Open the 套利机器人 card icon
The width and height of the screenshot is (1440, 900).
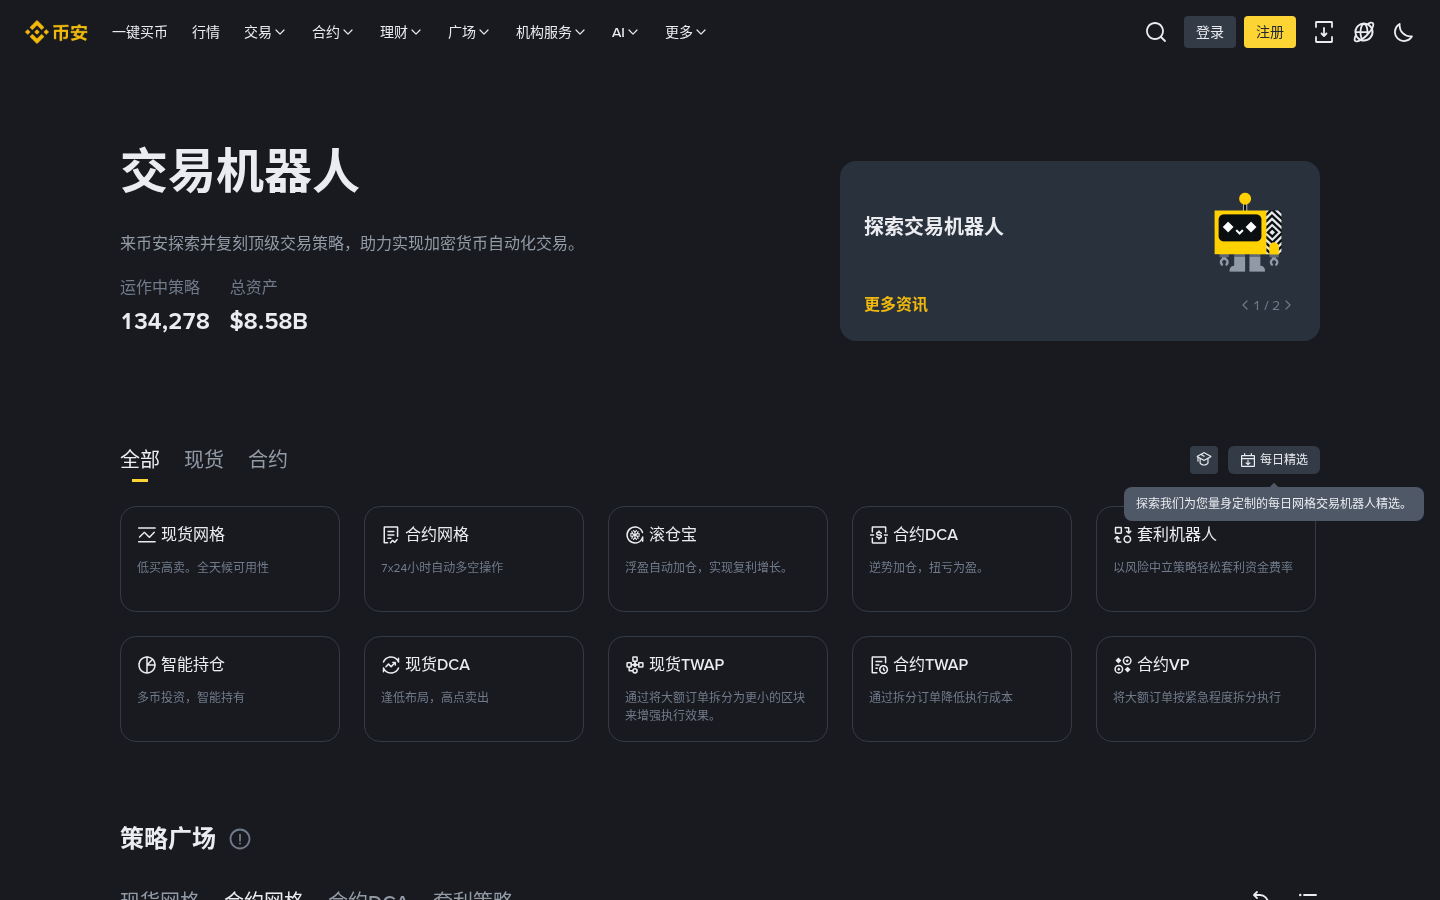point(1123,535)
